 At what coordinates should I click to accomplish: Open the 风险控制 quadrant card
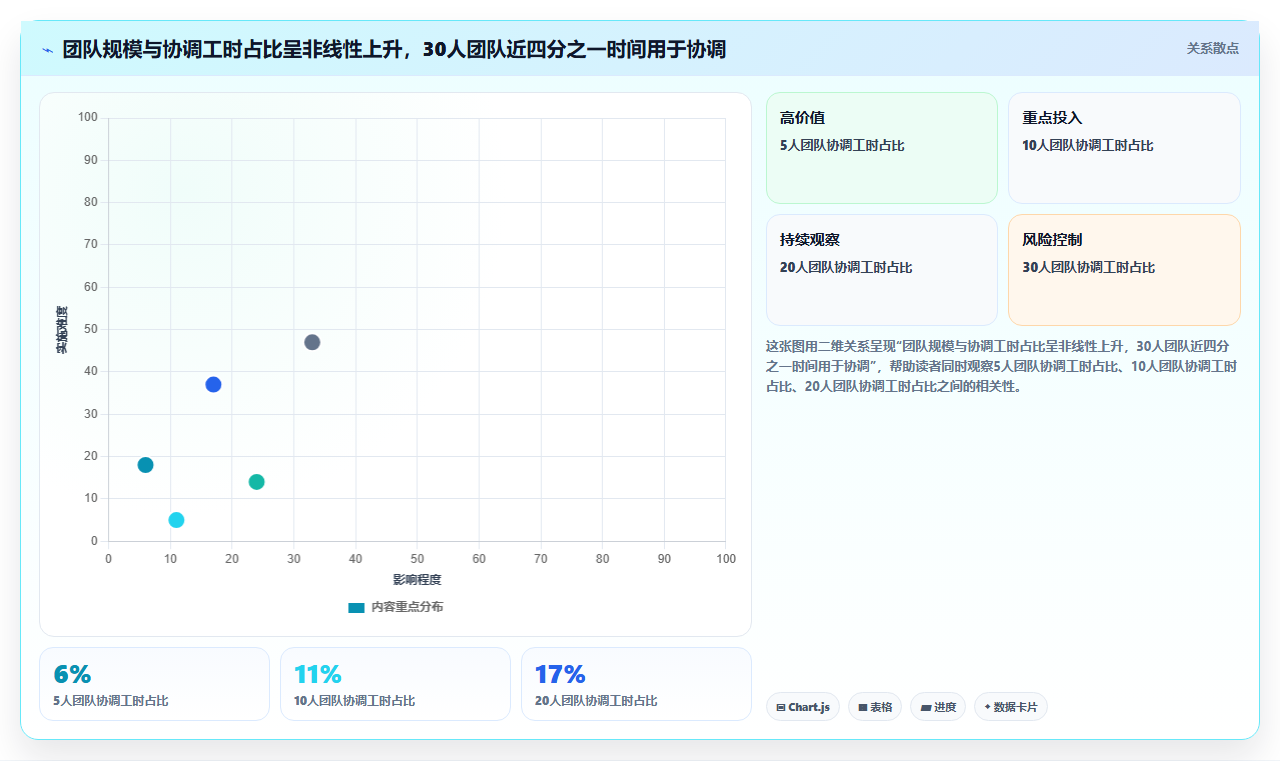[1124, 270]
